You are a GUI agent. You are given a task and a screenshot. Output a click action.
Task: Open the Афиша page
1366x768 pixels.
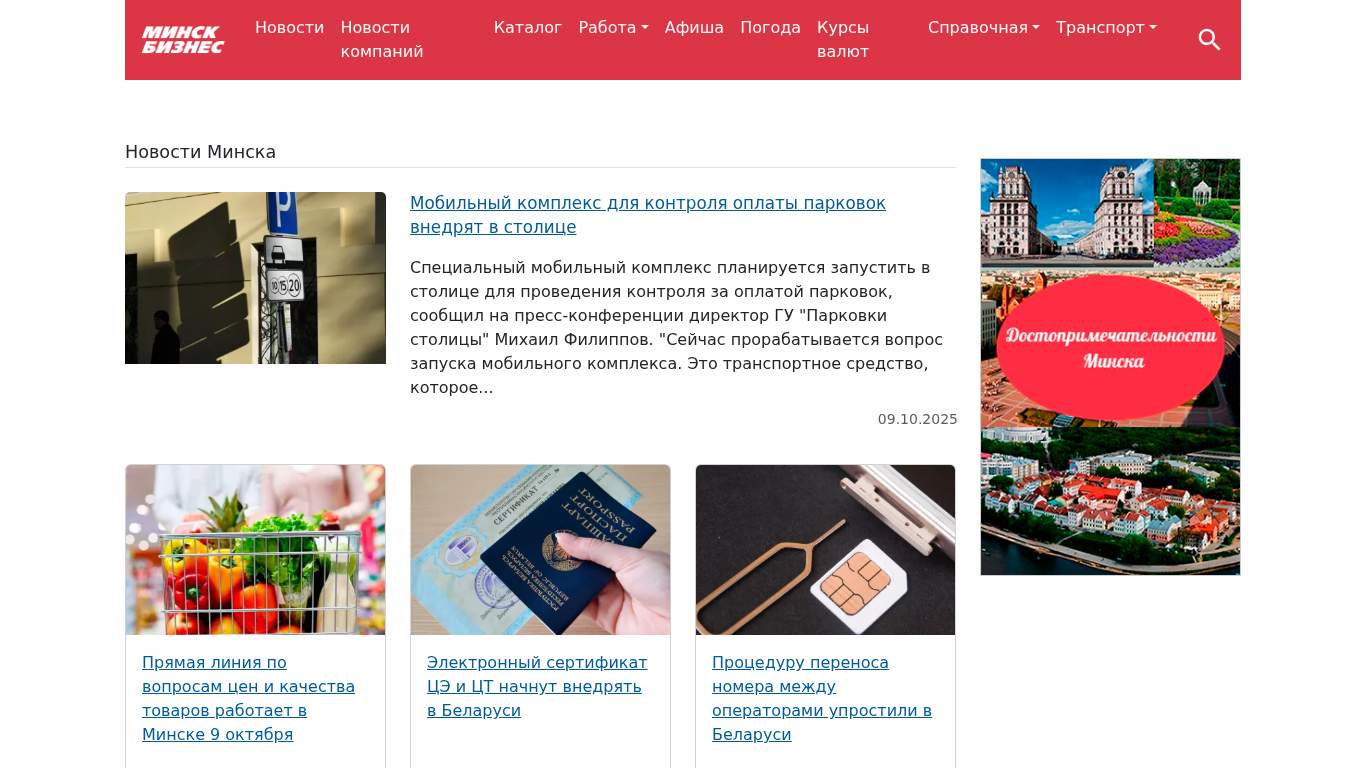click(x=694, y=28)
